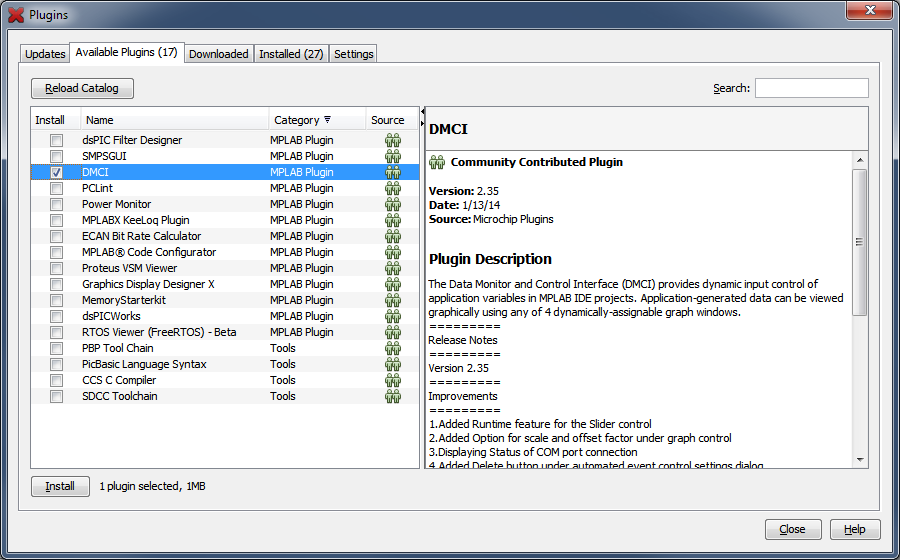This screenshot has width=900, height=560.
Task: Click the community source icon for dsPIC Filter Designer
Action: [393, 141]
